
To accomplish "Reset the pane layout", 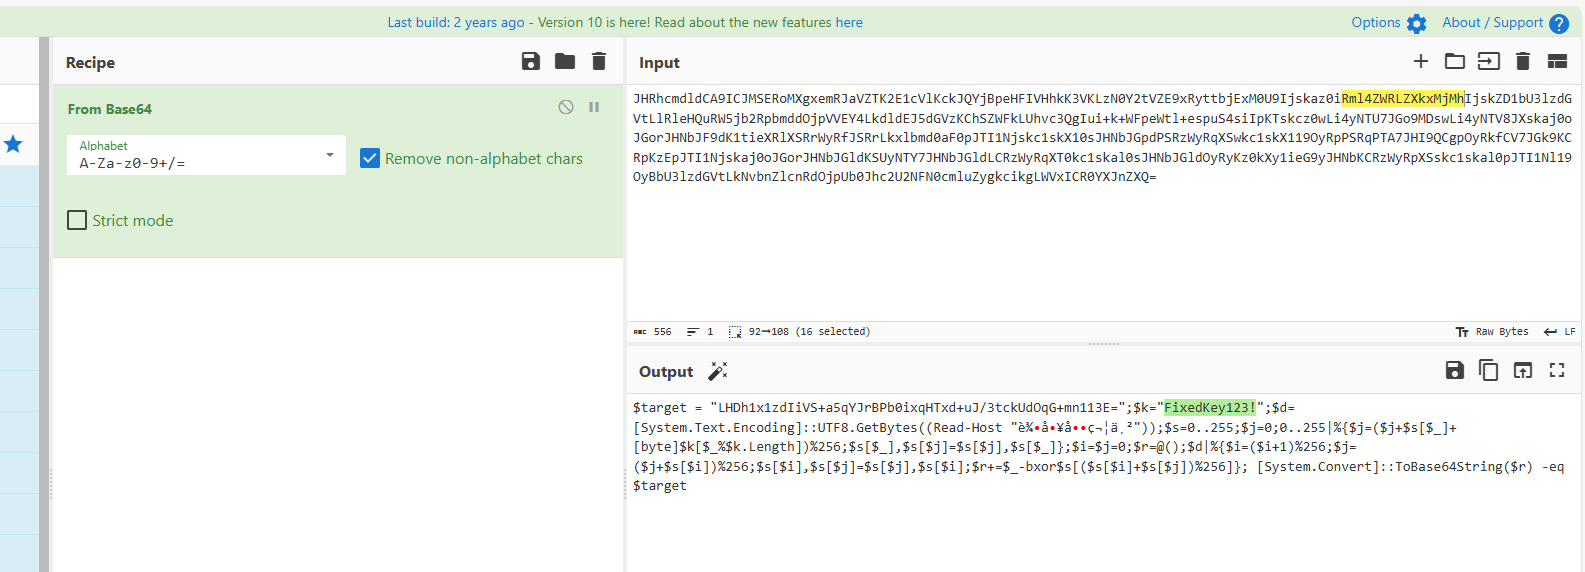I will [1557, 62].
